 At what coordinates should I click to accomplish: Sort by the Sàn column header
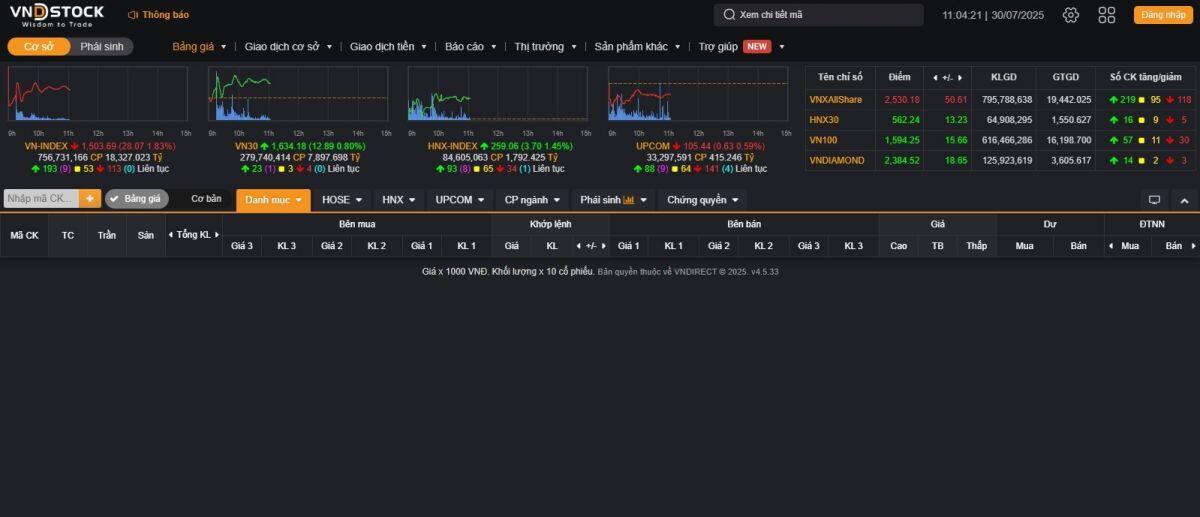146,235
